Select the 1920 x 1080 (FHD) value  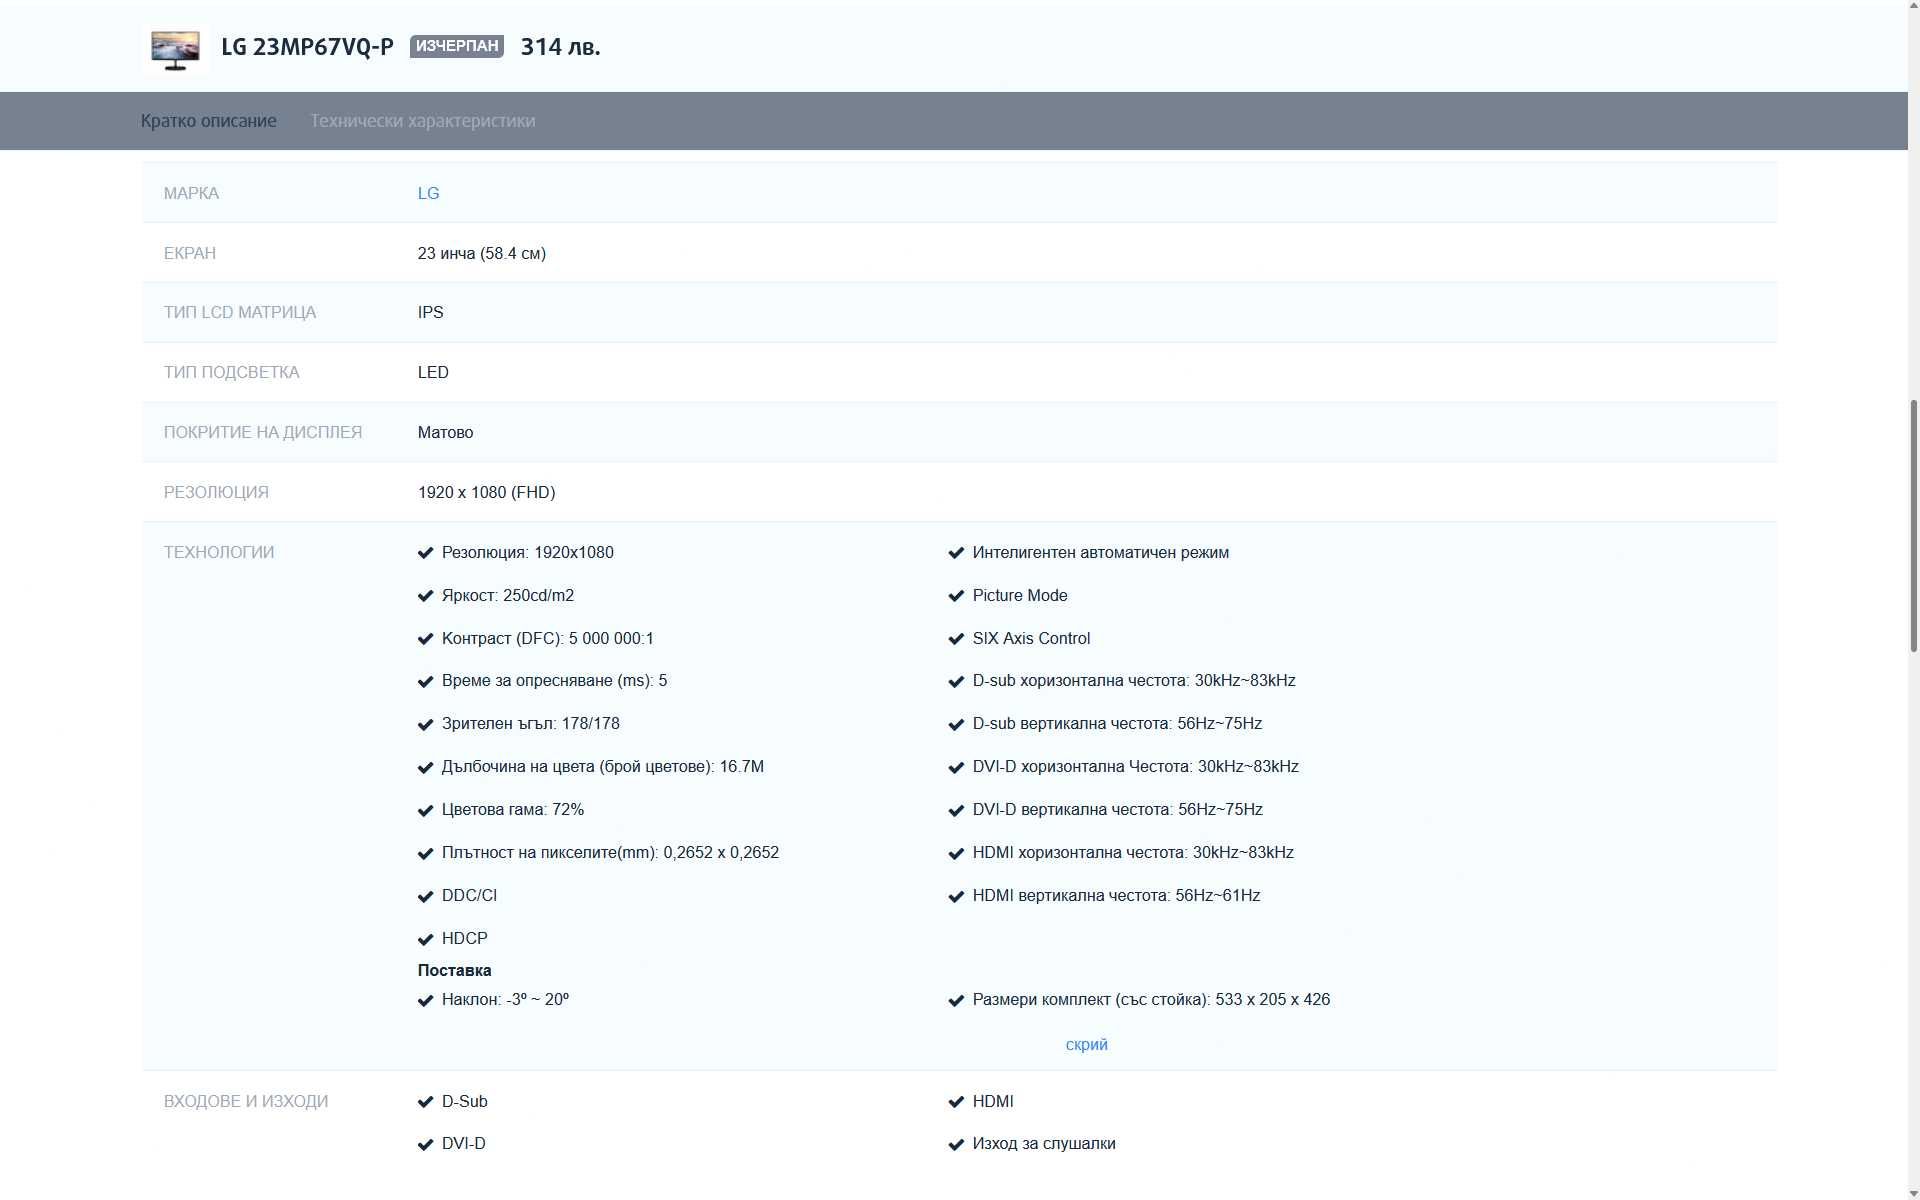[x=486, y=492]
